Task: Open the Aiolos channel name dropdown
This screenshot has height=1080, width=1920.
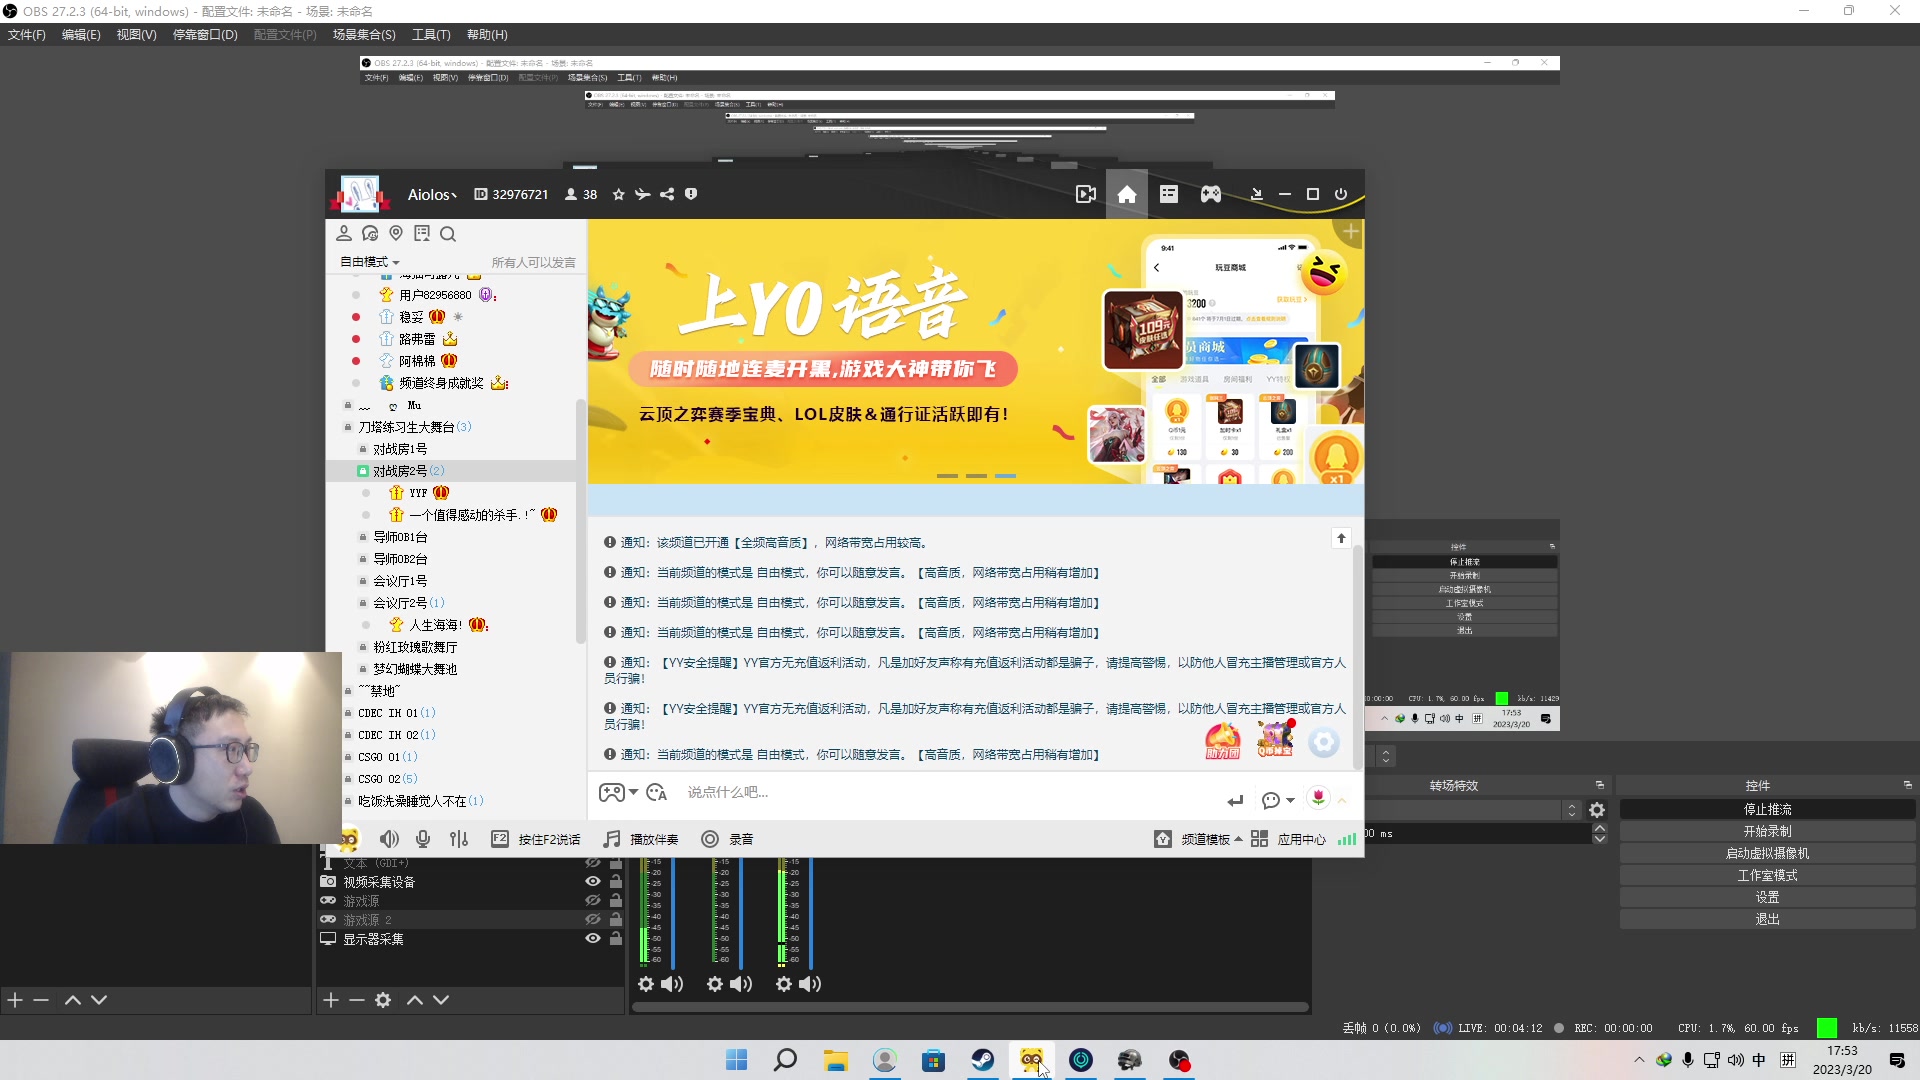Action: [432, 195]
